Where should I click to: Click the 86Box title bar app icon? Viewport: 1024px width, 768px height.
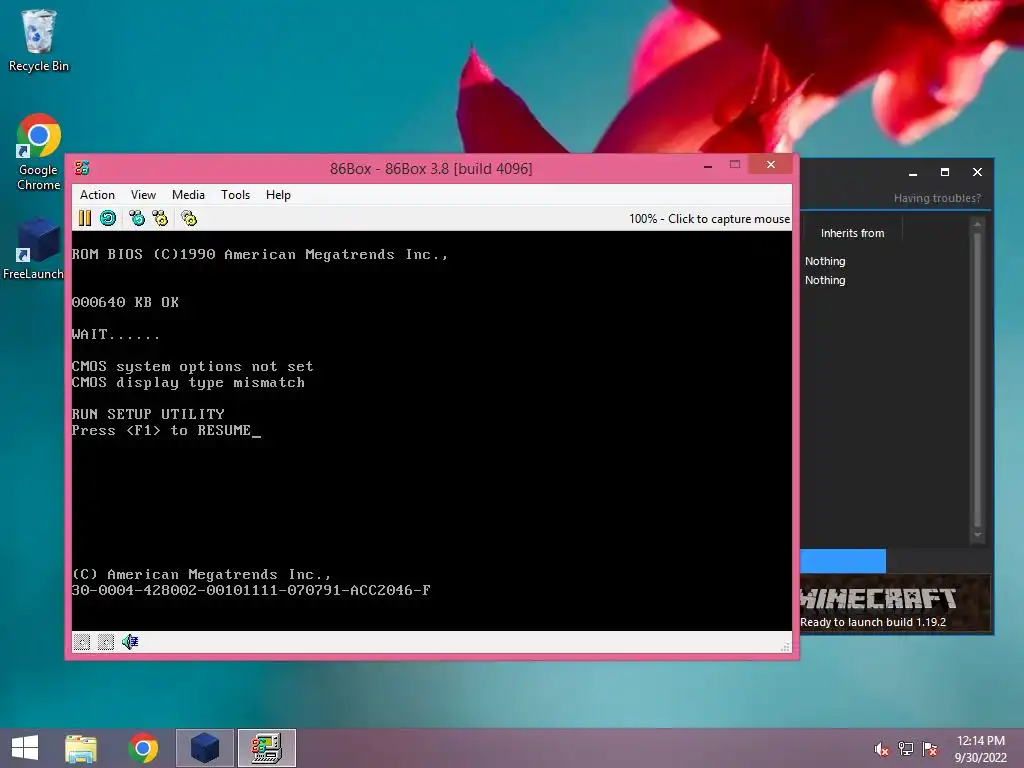82,168
